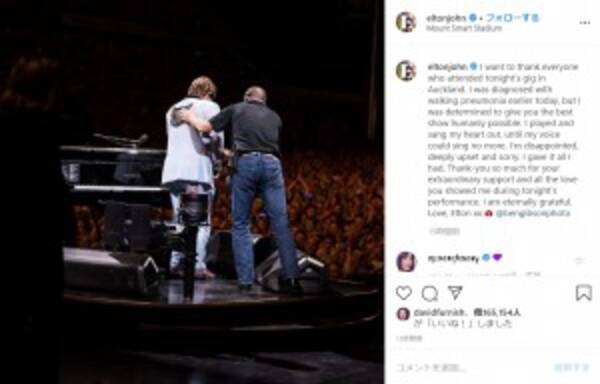Screen dimensions: 600x384
Task: Open the commenter's profile picture
Action: [406, 262]
